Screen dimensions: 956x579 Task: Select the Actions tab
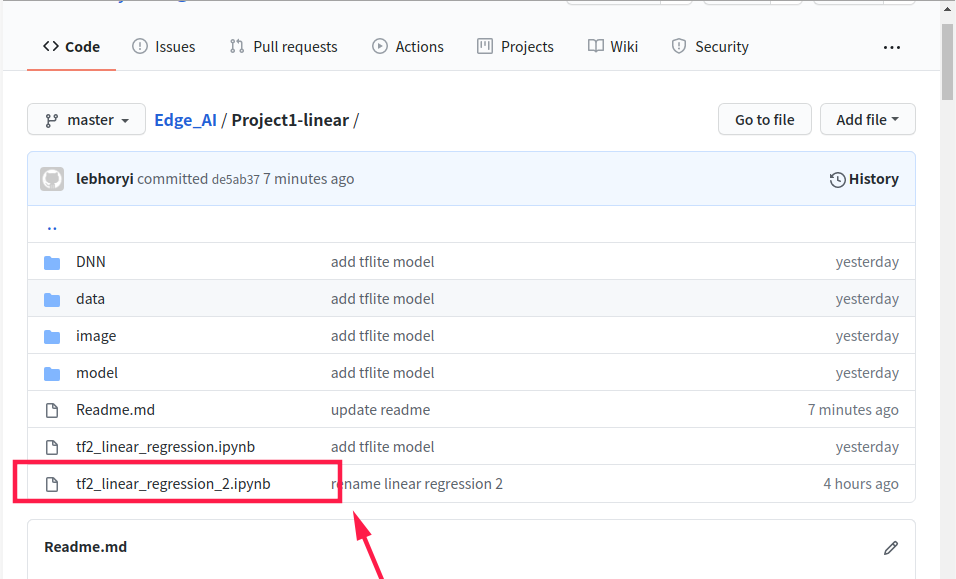[x=408, y=47]
